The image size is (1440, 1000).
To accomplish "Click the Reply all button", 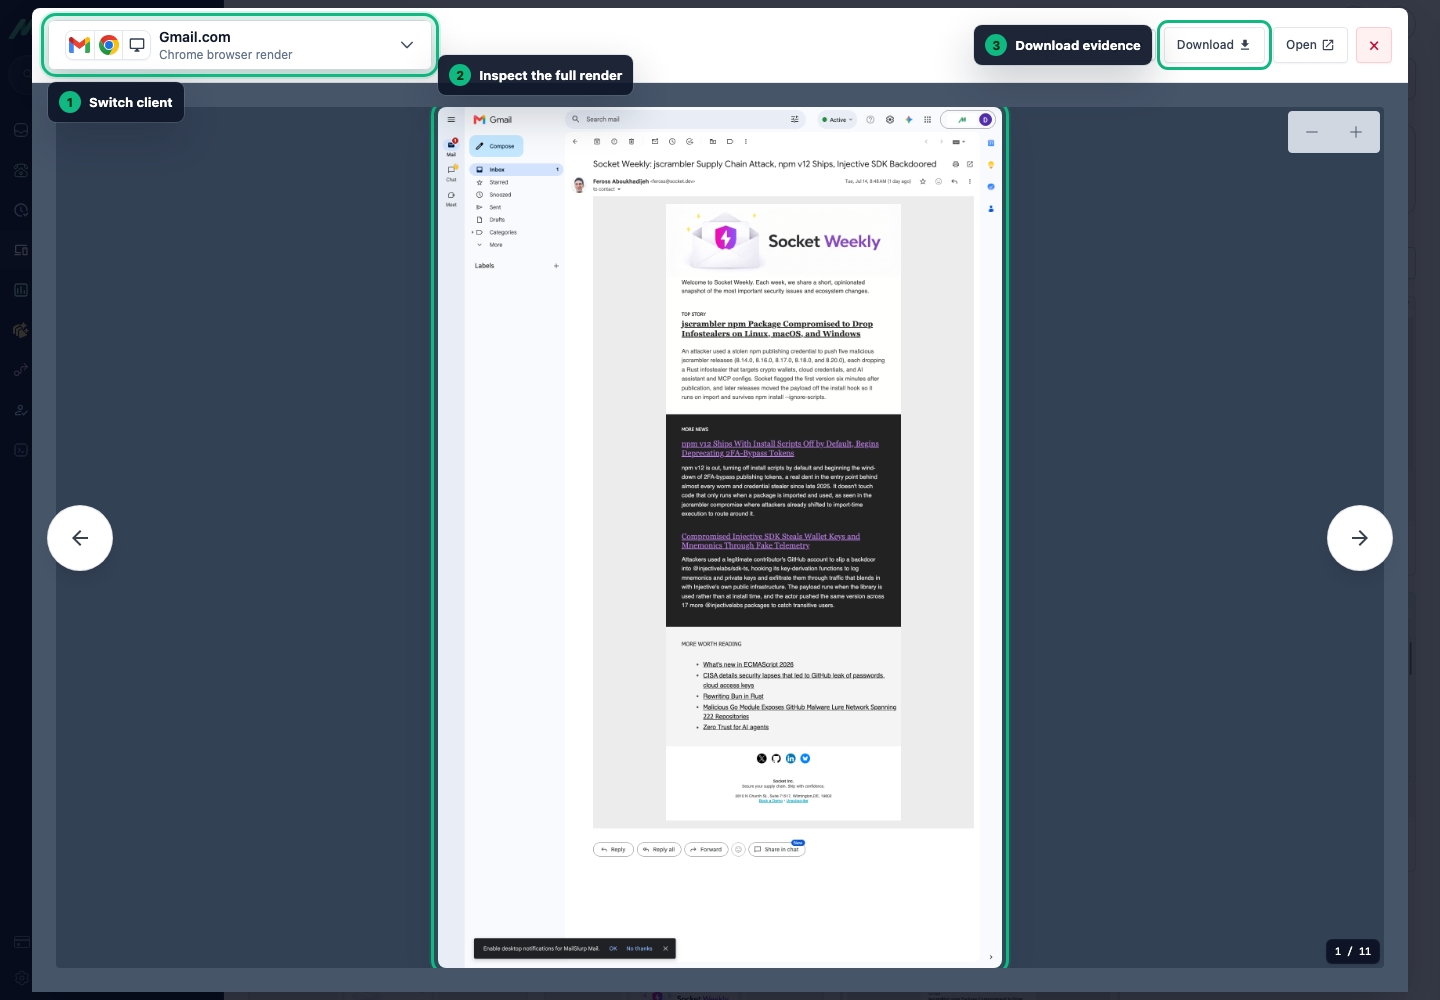I will pos(659,849).
